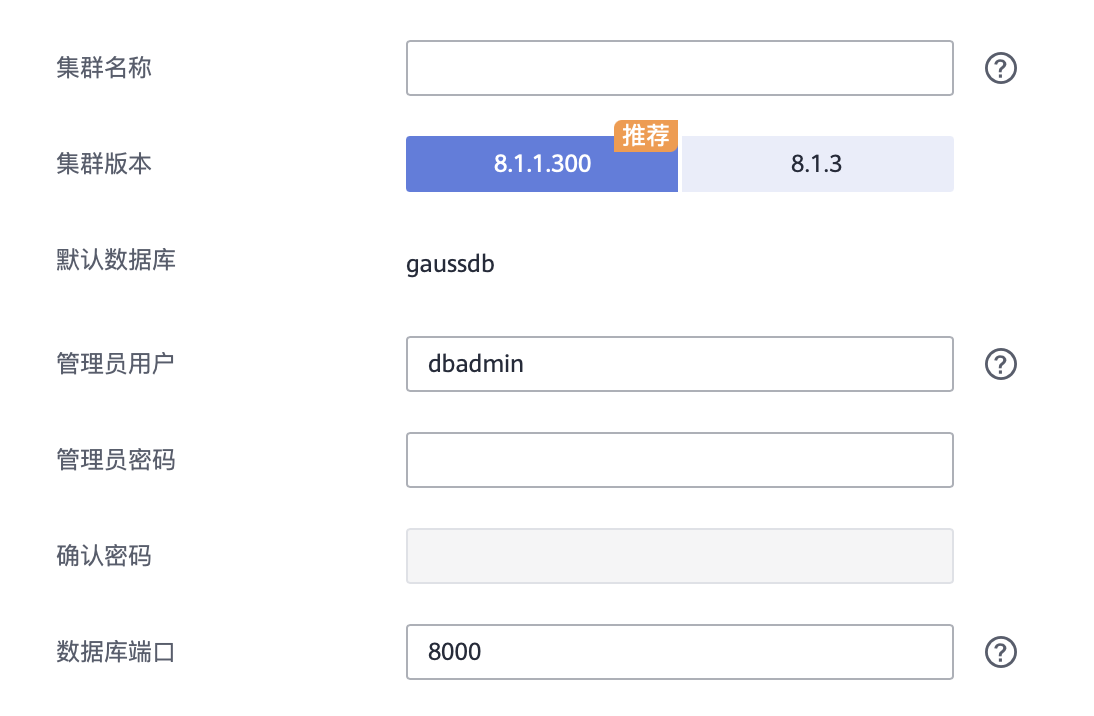Click the help icon beside 集群名称 field
The width and height of the screenshot is (1094, 716).
pos(1001,68)
